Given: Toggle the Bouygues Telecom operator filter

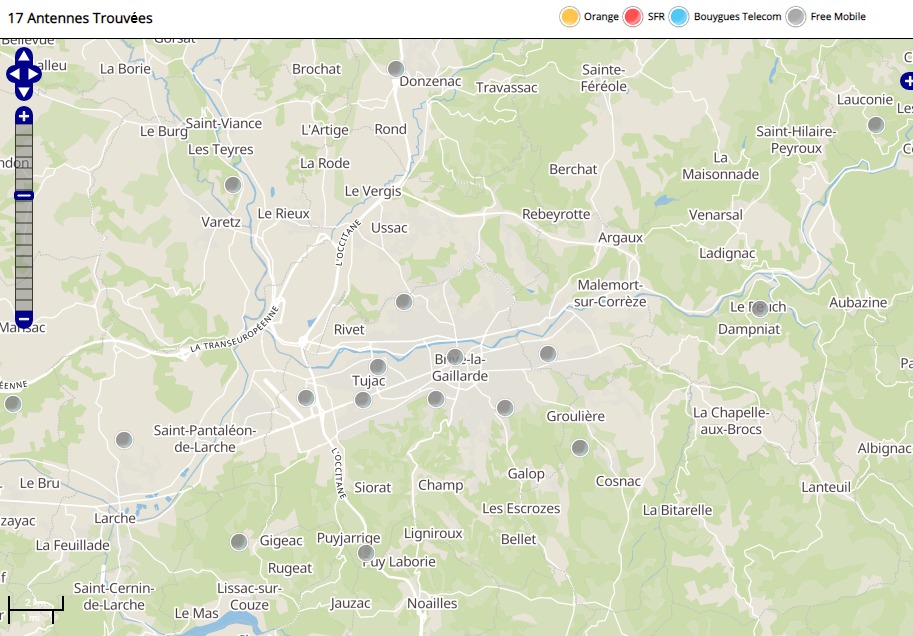Looking at the screenshot, I should (680, 17).
